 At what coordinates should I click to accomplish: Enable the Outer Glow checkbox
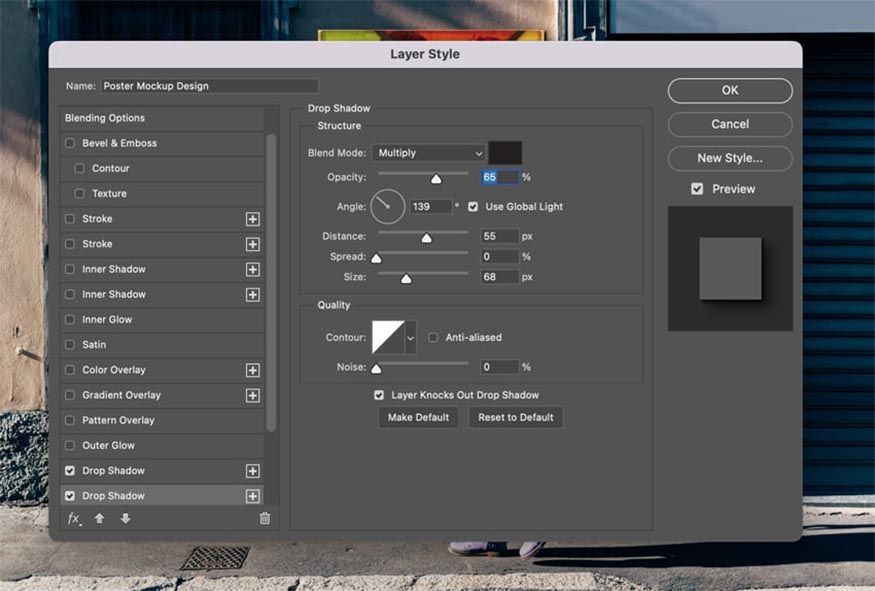click(70, 445)
